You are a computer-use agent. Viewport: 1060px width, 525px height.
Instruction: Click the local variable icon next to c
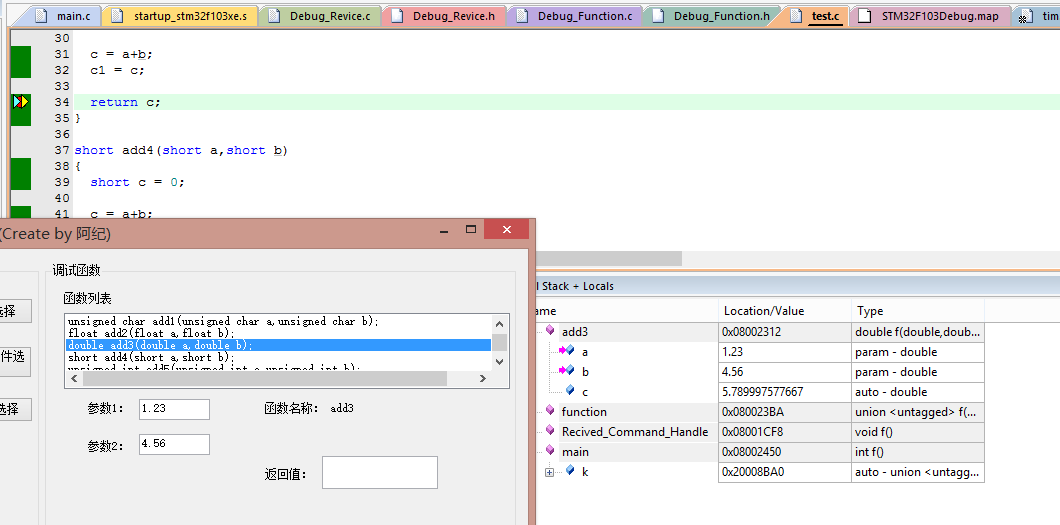[x=569, y=391]
